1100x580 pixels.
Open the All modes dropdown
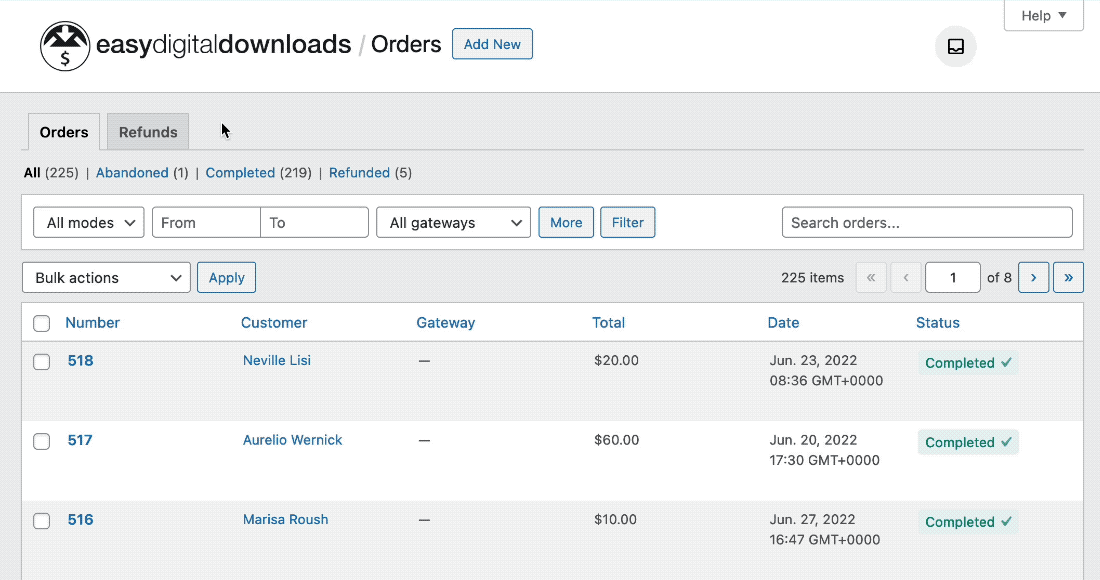pyautogui.click(x=88, y=222)
